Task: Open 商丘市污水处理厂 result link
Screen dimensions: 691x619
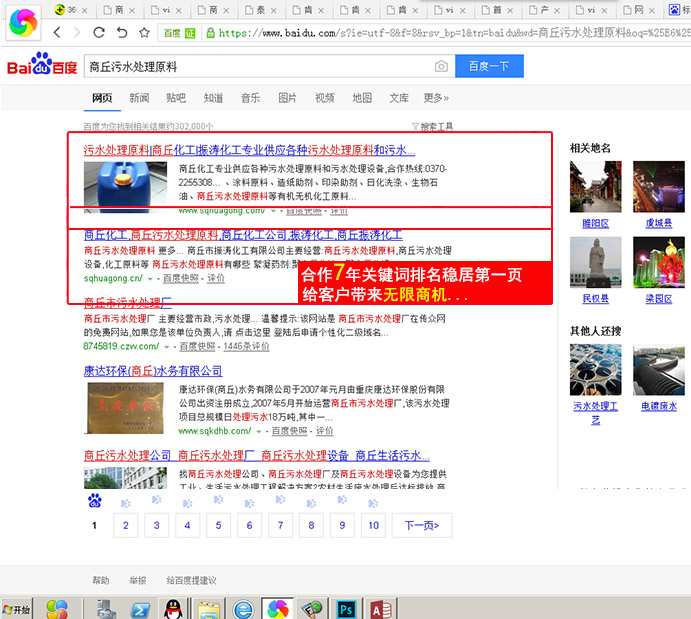Action: [x=128, y=302]
